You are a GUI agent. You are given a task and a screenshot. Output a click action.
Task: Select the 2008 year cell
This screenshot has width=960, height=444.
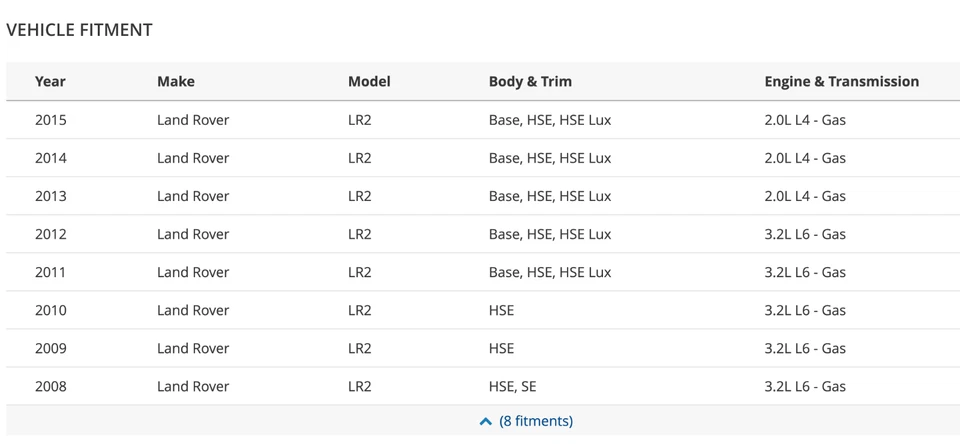pos(51,386)
